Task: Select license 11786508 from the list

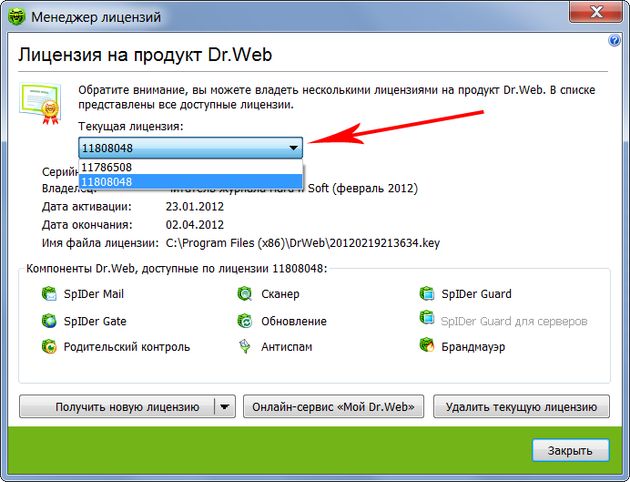Action: pos(190,167)
